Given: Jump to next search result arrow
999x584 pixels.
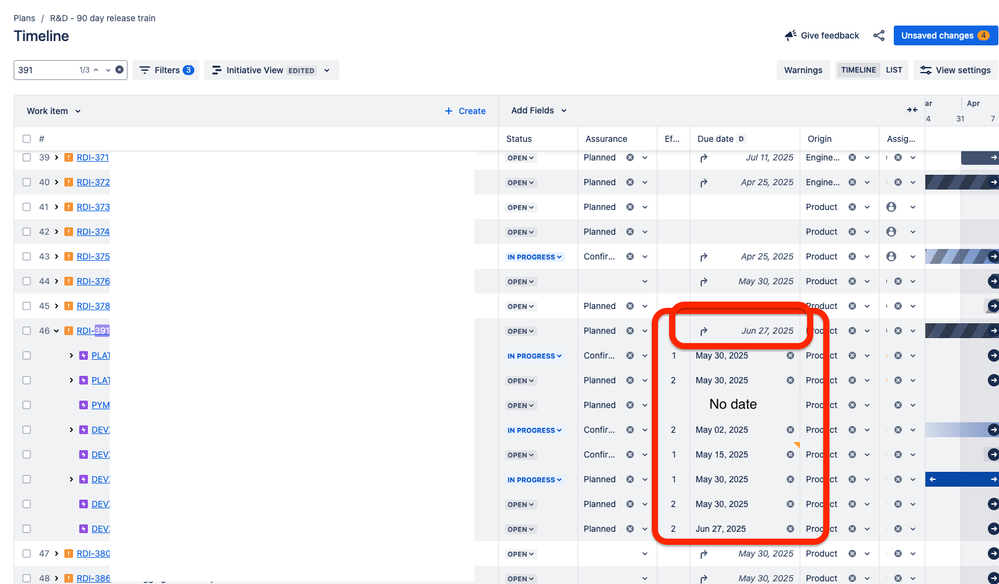Looking at the screenshot, I should (107, 70).
